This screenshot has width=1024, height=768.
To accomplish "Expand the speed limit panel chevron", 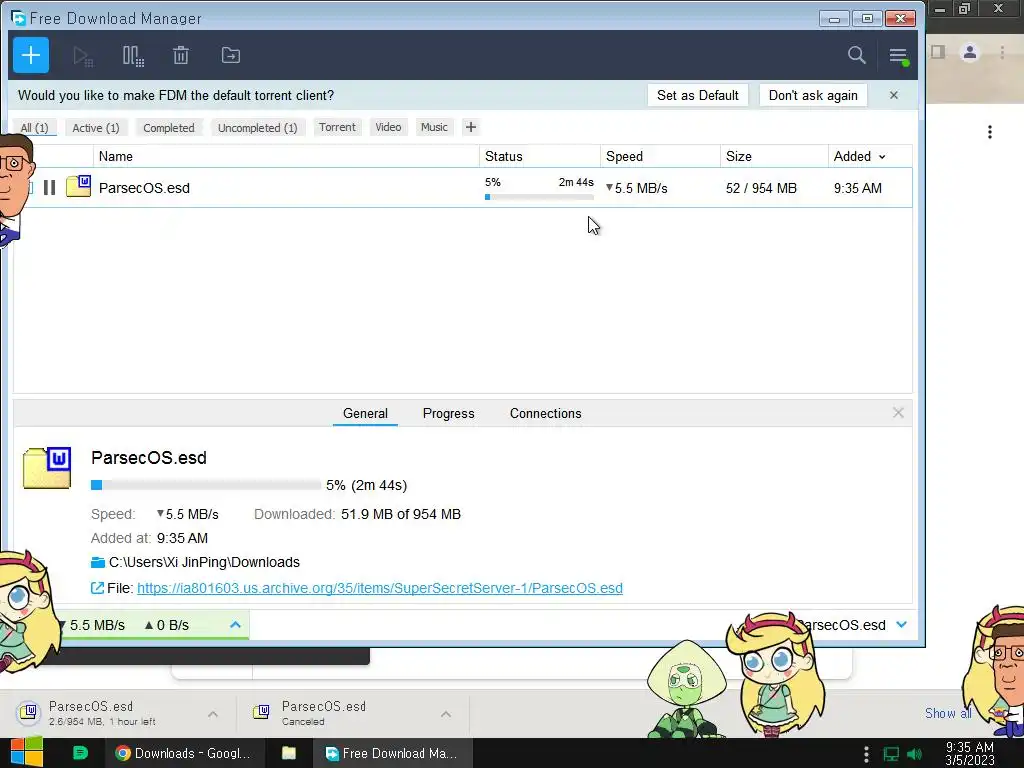I will point(235,625).
